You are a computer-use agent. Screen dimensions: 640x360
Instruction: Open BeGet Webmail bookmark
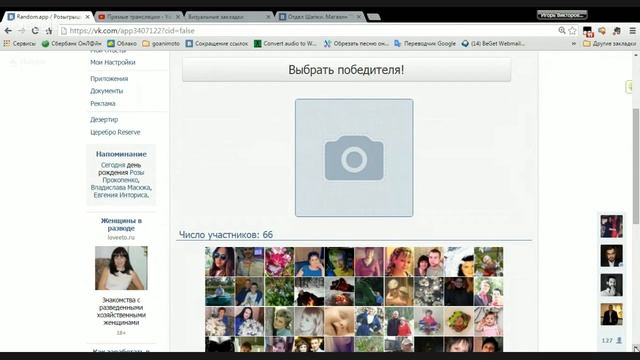tap(493, 43)
